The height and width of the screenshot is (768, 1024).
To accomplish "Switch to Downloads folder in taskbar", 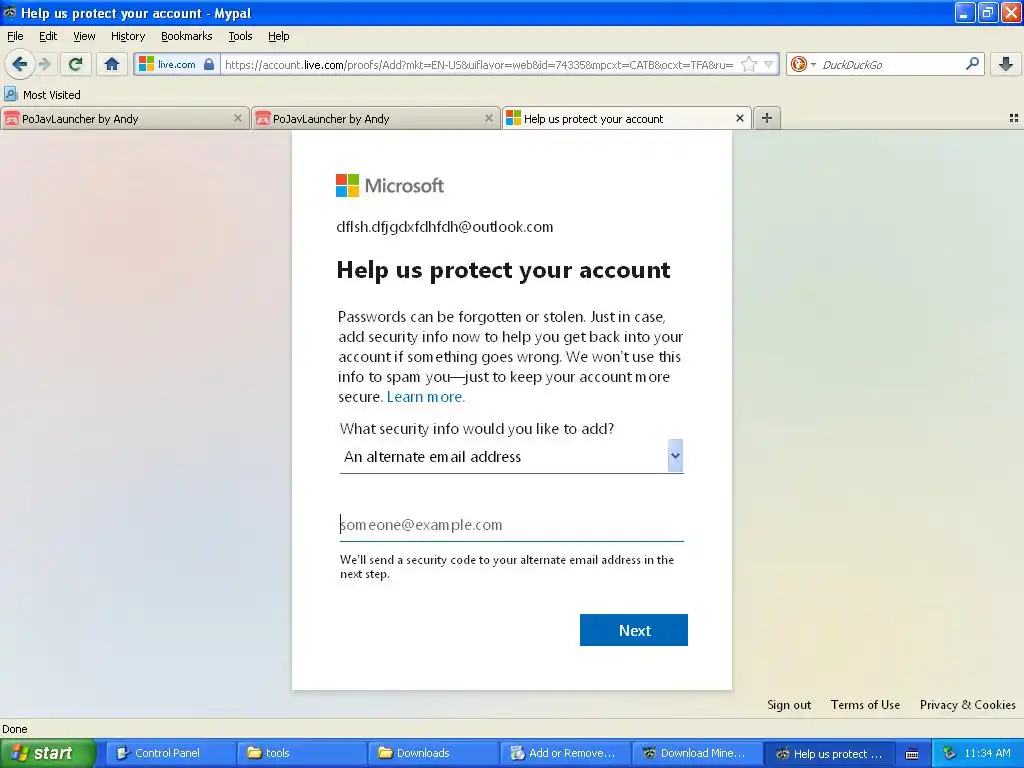I will (433, 753).
